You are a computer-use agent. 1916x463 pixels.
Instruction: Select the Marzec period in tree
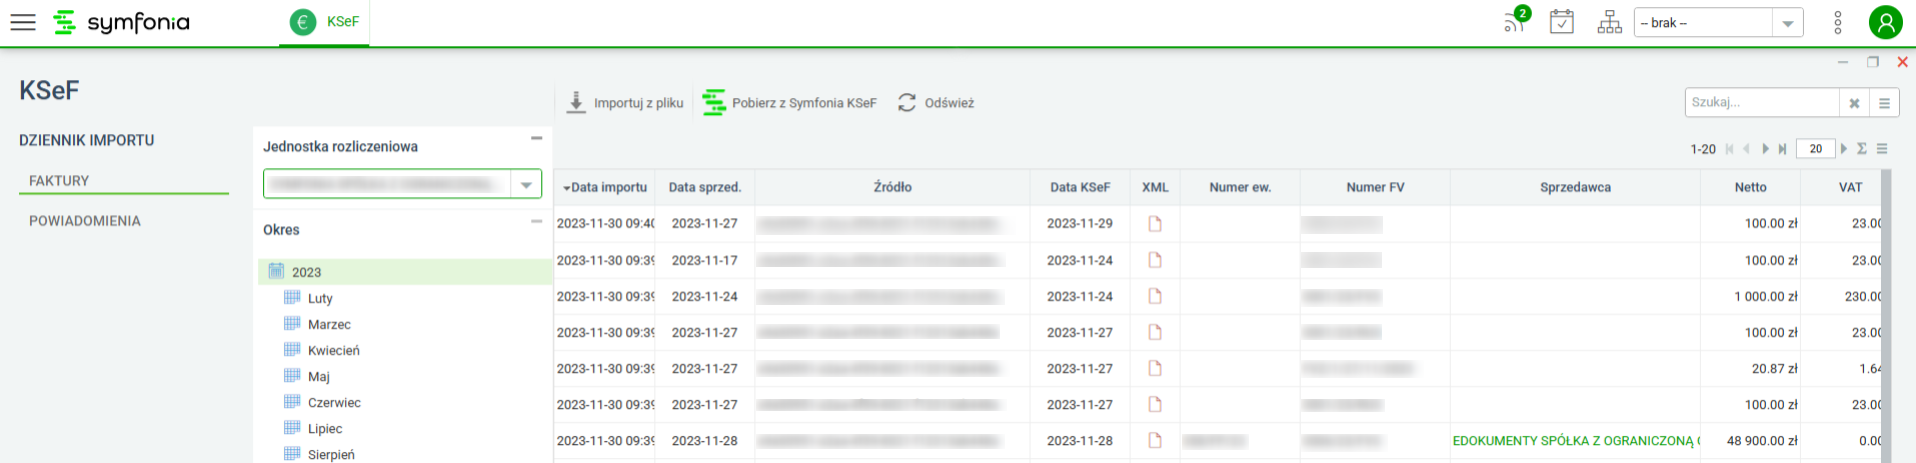329,325
